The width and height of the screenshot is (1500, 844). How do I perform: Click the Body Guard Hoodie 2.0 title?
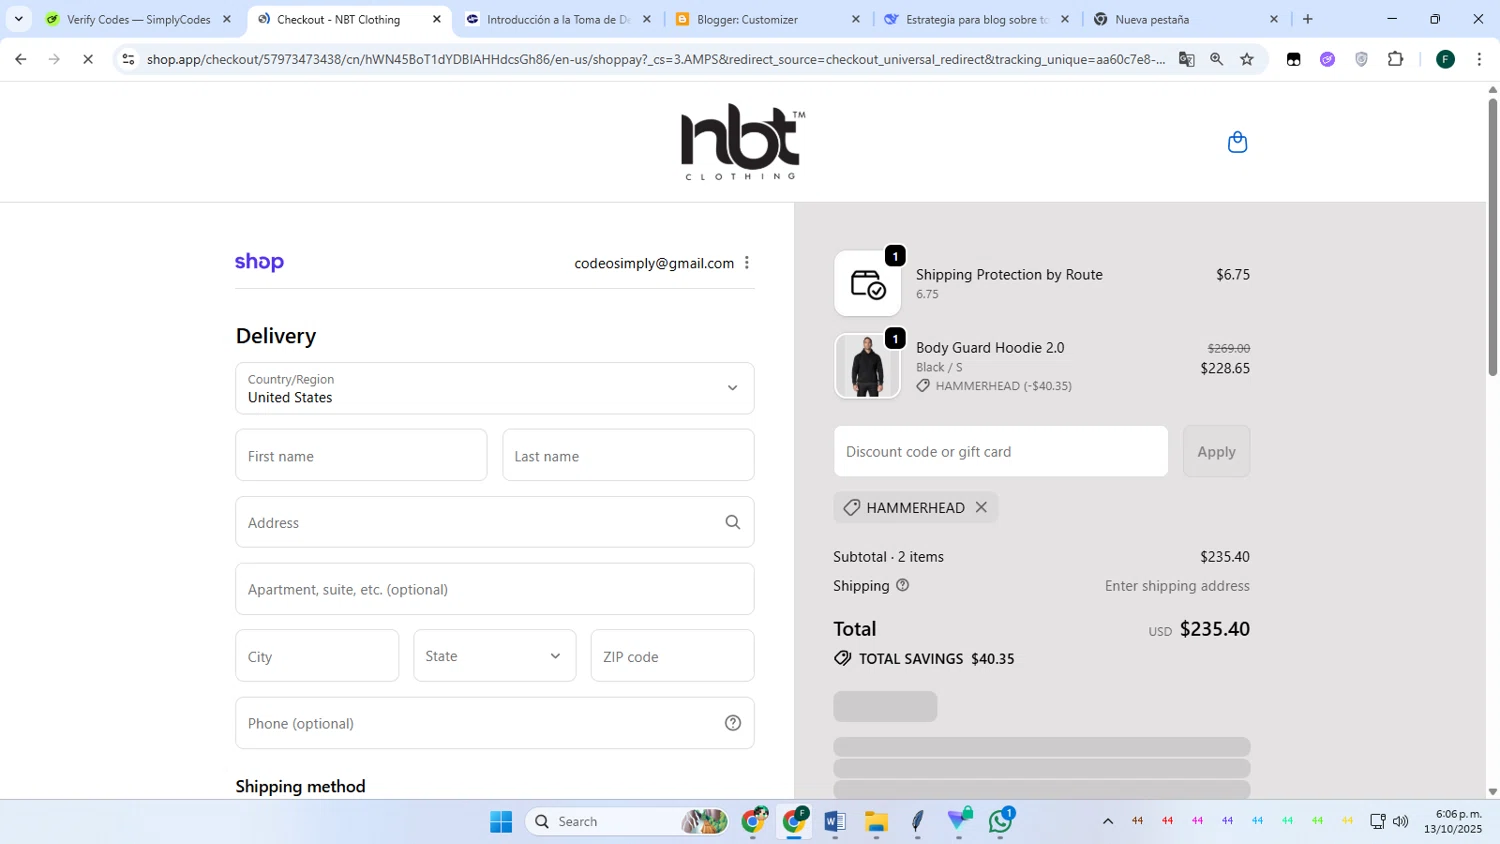[990, 347]
